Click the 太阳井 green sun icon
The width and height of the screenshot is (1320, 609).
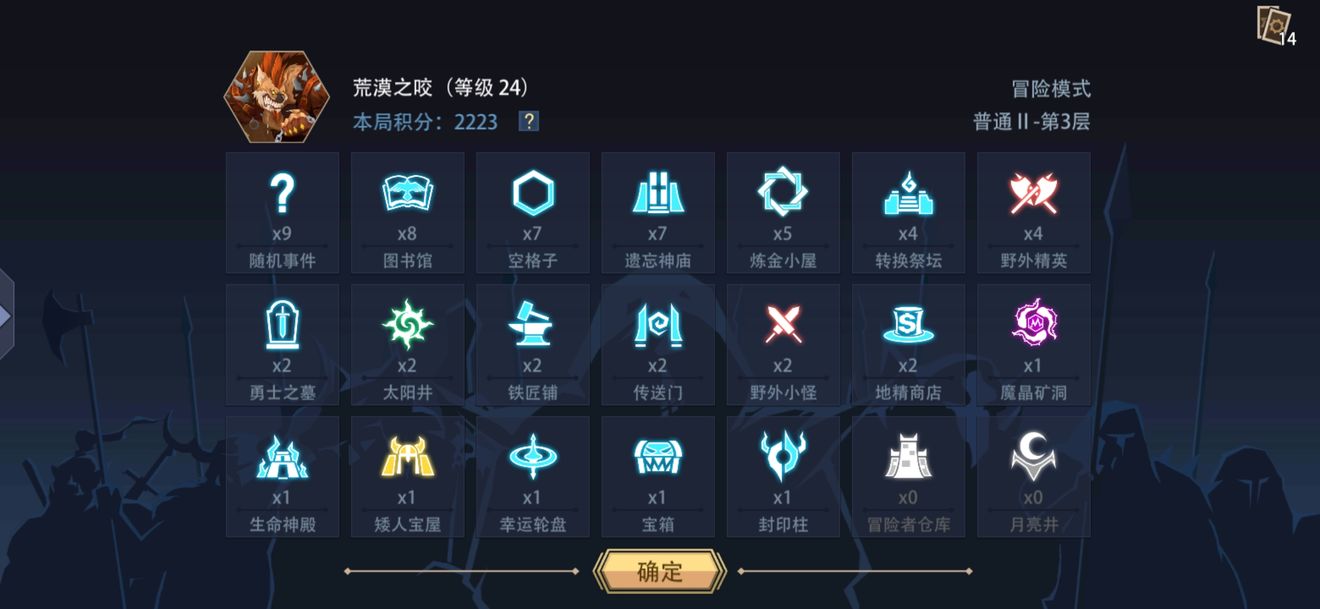tap(408, 325)
